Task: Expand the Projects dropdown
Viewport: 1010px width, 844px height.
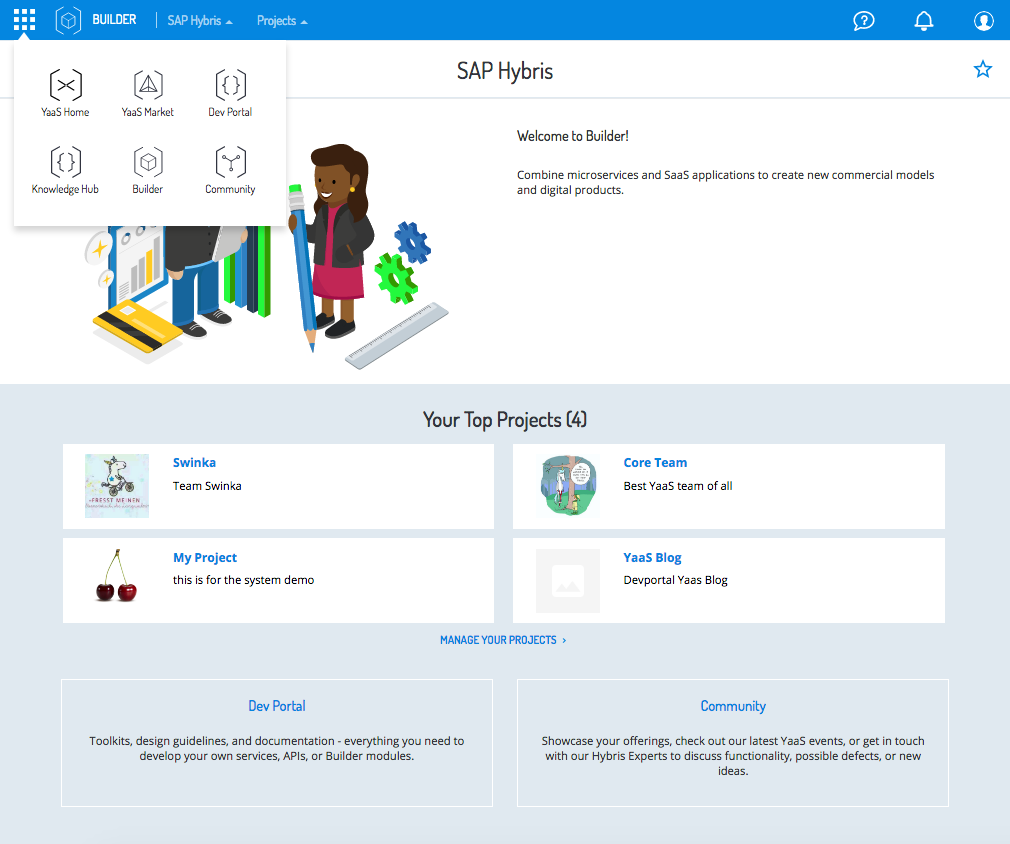Action: click(282, 21)
